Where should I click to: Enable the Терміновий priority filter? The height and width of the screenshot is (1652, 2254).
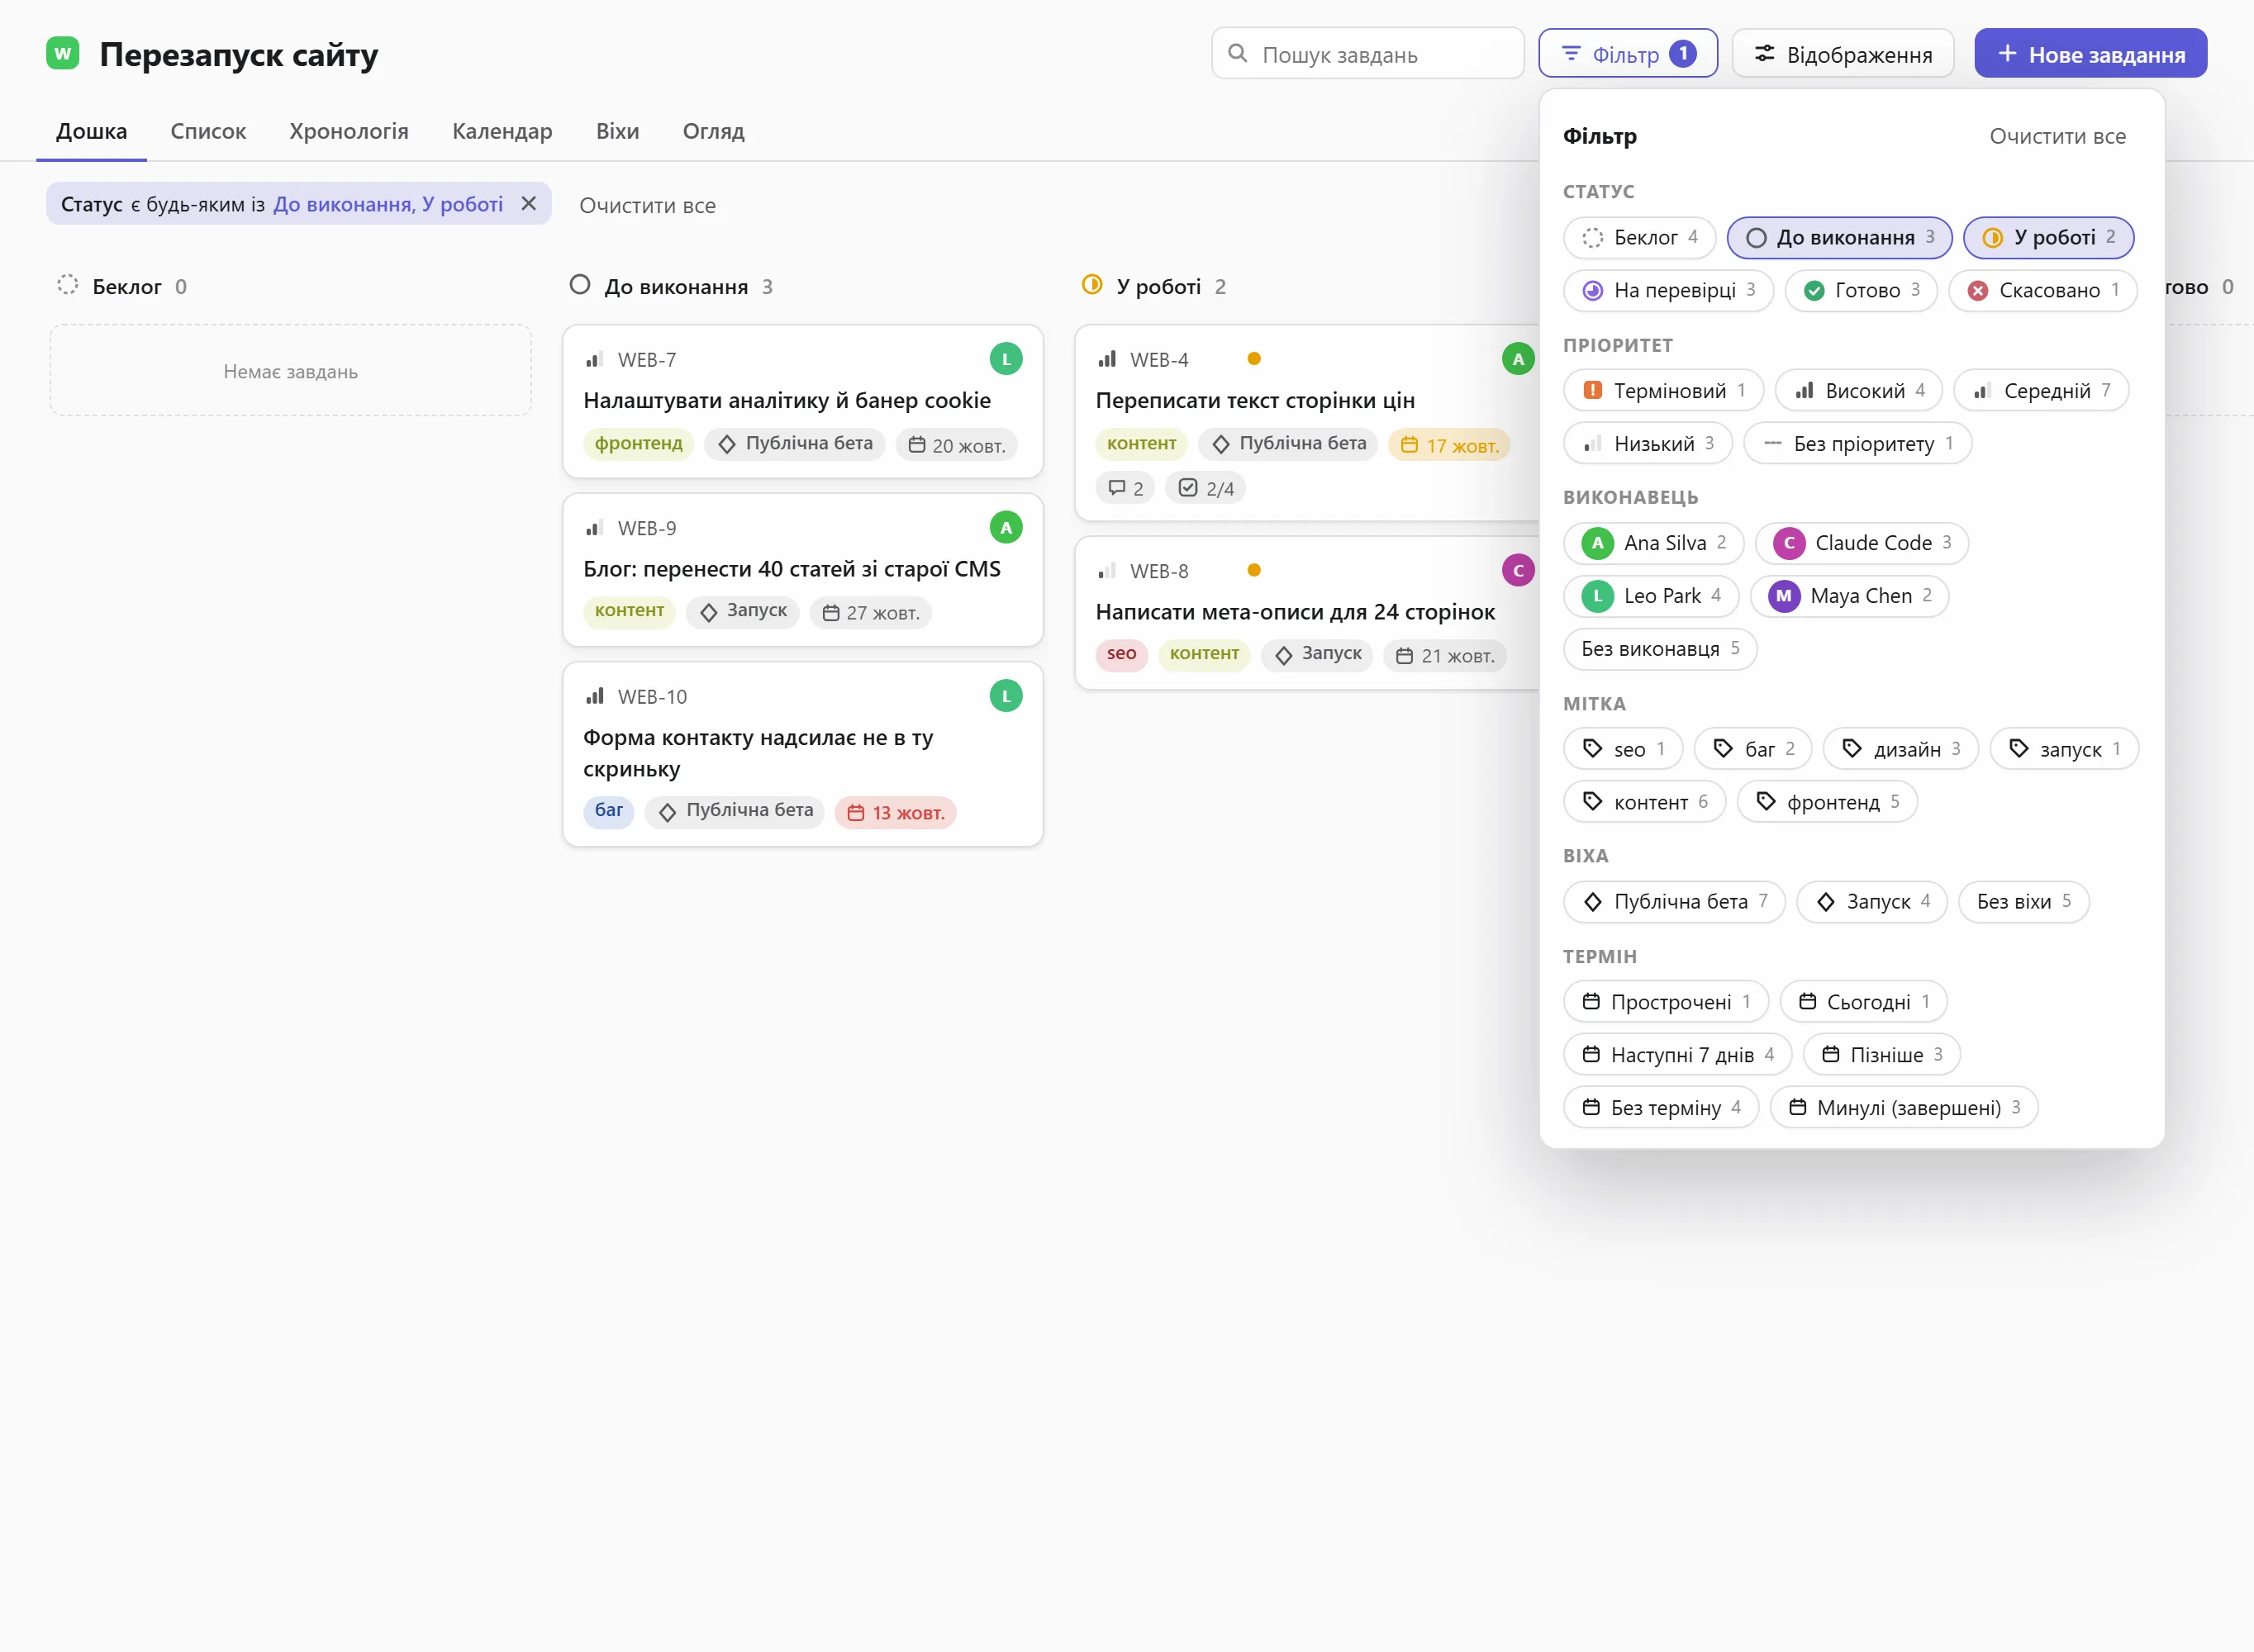click(1663, 391)
